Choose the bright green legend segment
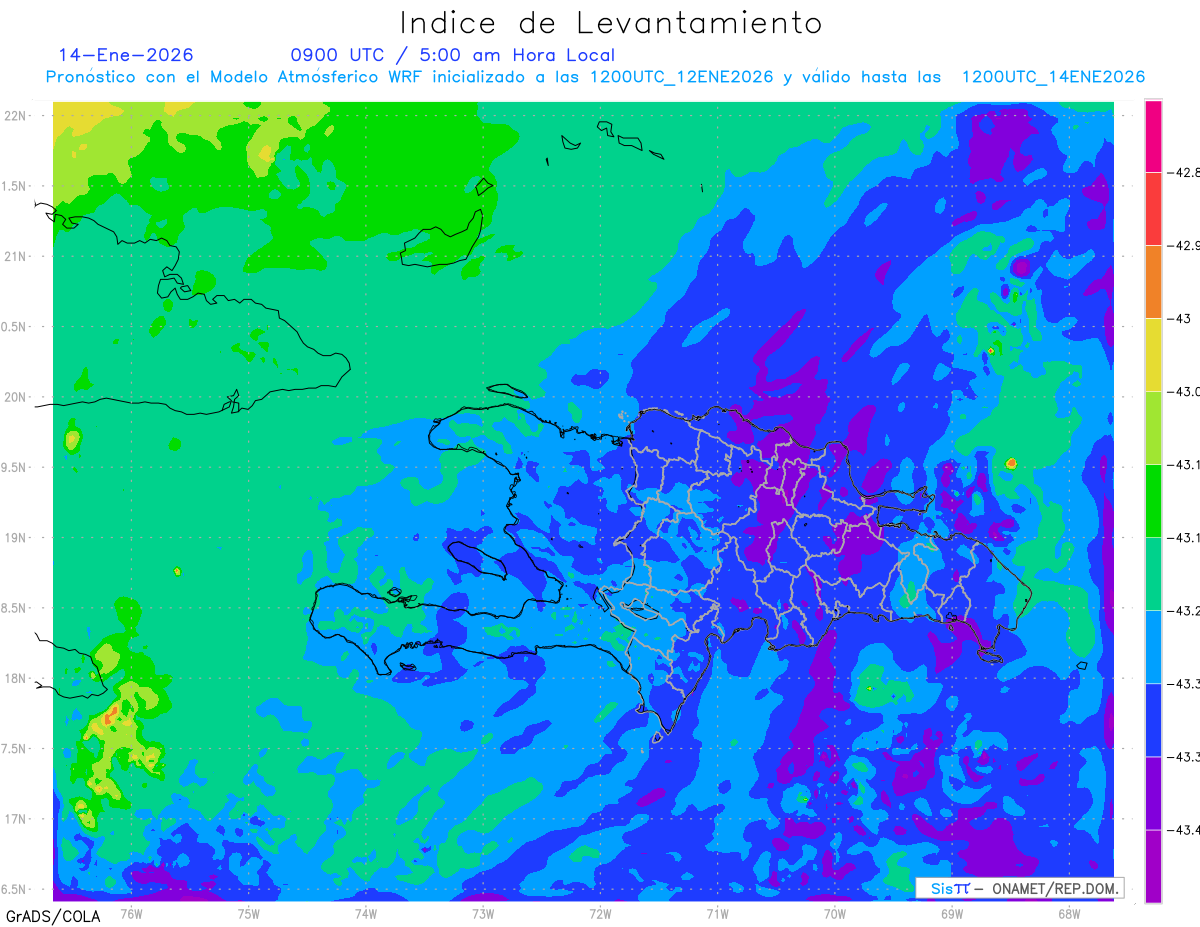The height and width of the screenshot is (927, 1200). tap(1153, 501)
